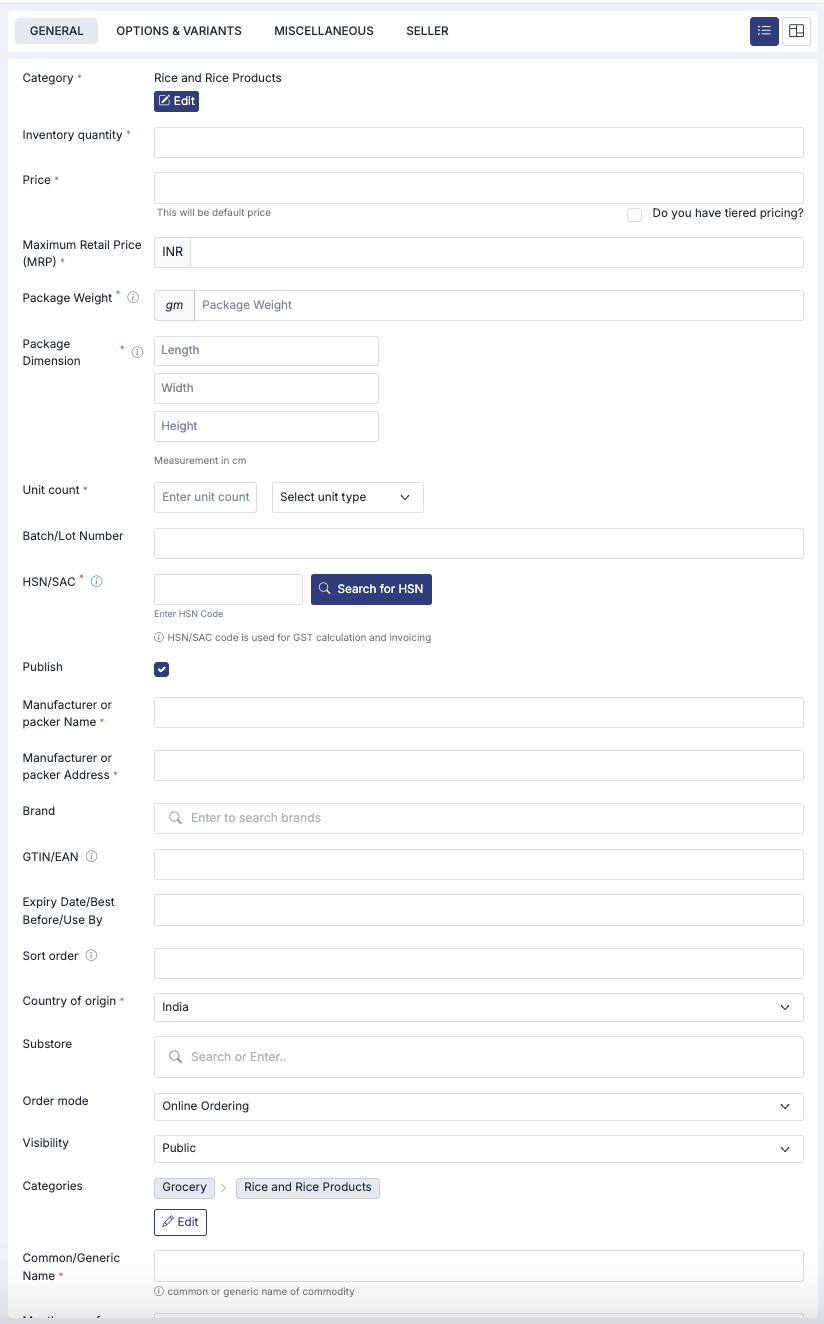The width and height of the screenshot is (824, 1324).
Task: Click GTIN/EAN info icon
Action: tap(92, 857)
